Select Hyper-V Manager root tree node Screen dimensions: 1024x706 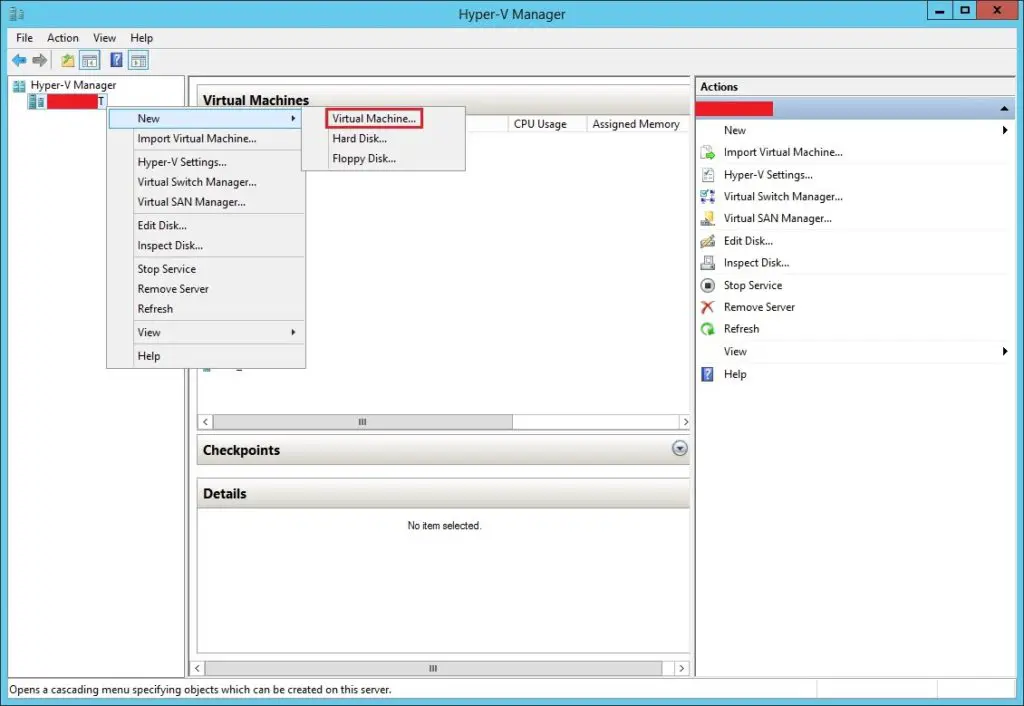(73, 86)
